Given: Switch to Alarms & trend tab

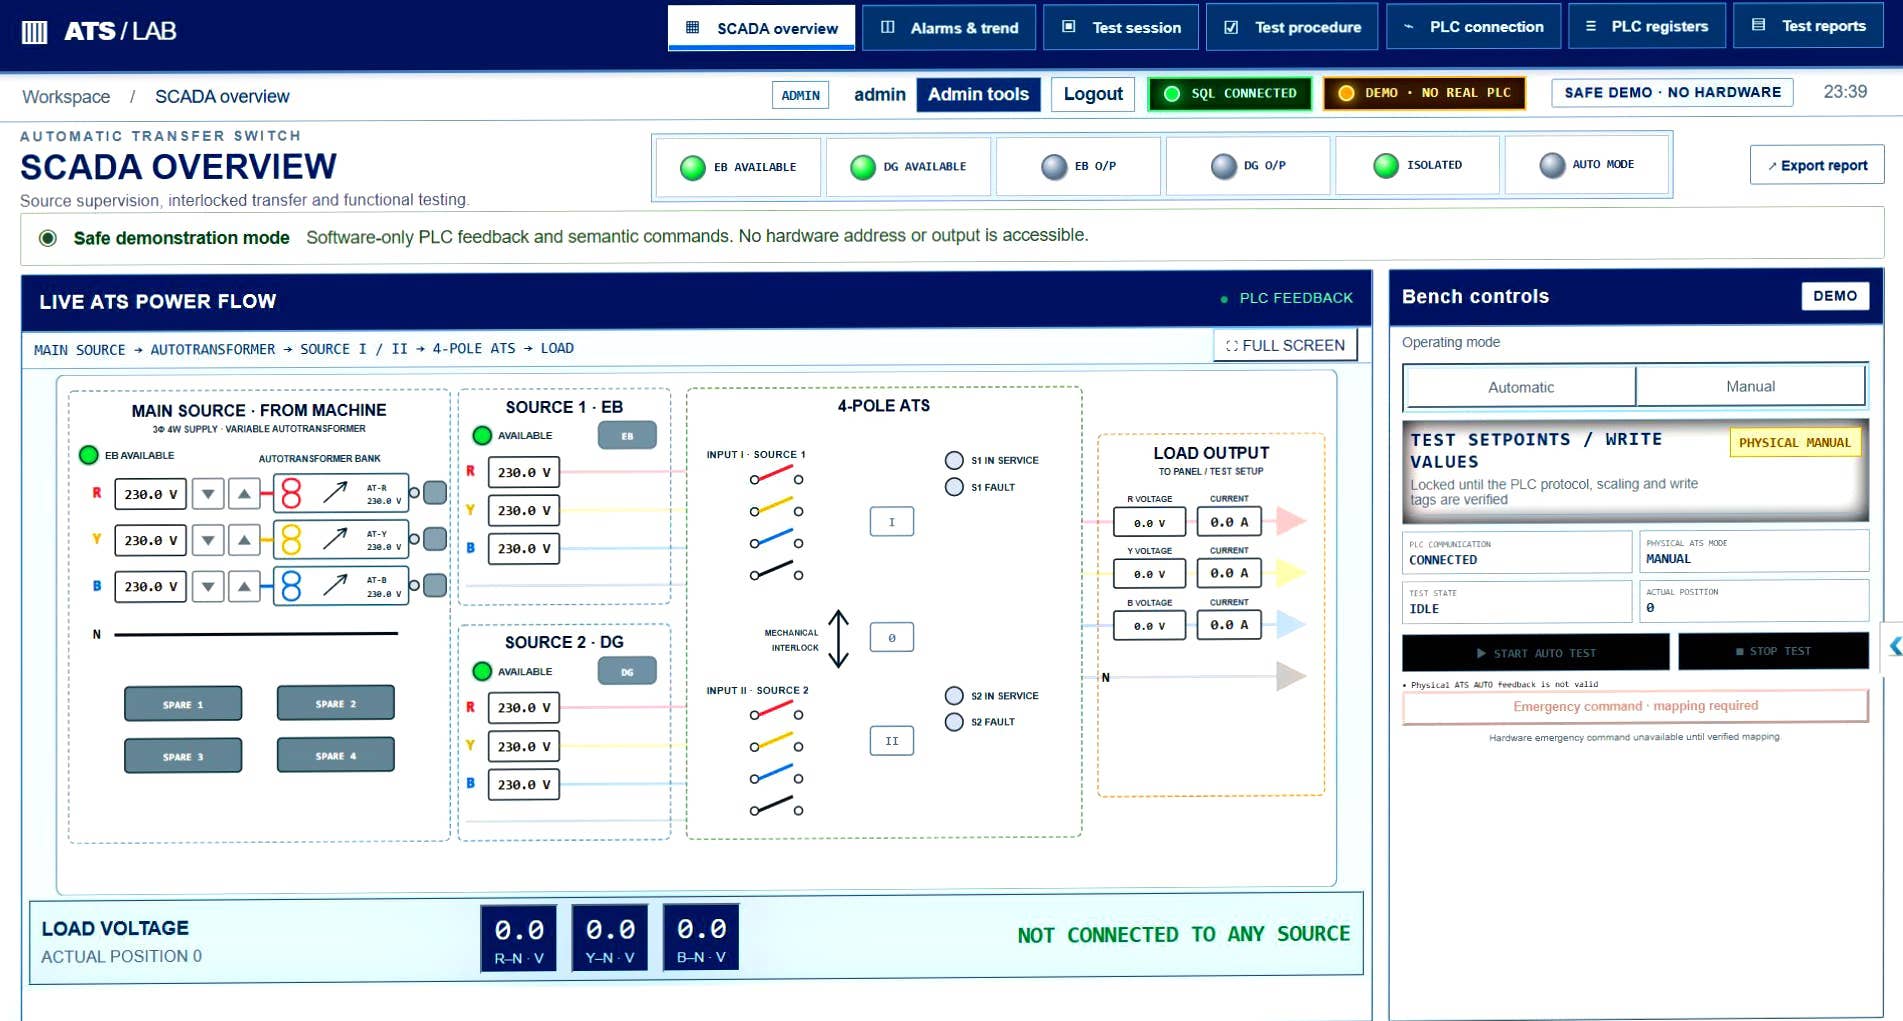Looking at the screenshot, I should click(x=949, y=28).
